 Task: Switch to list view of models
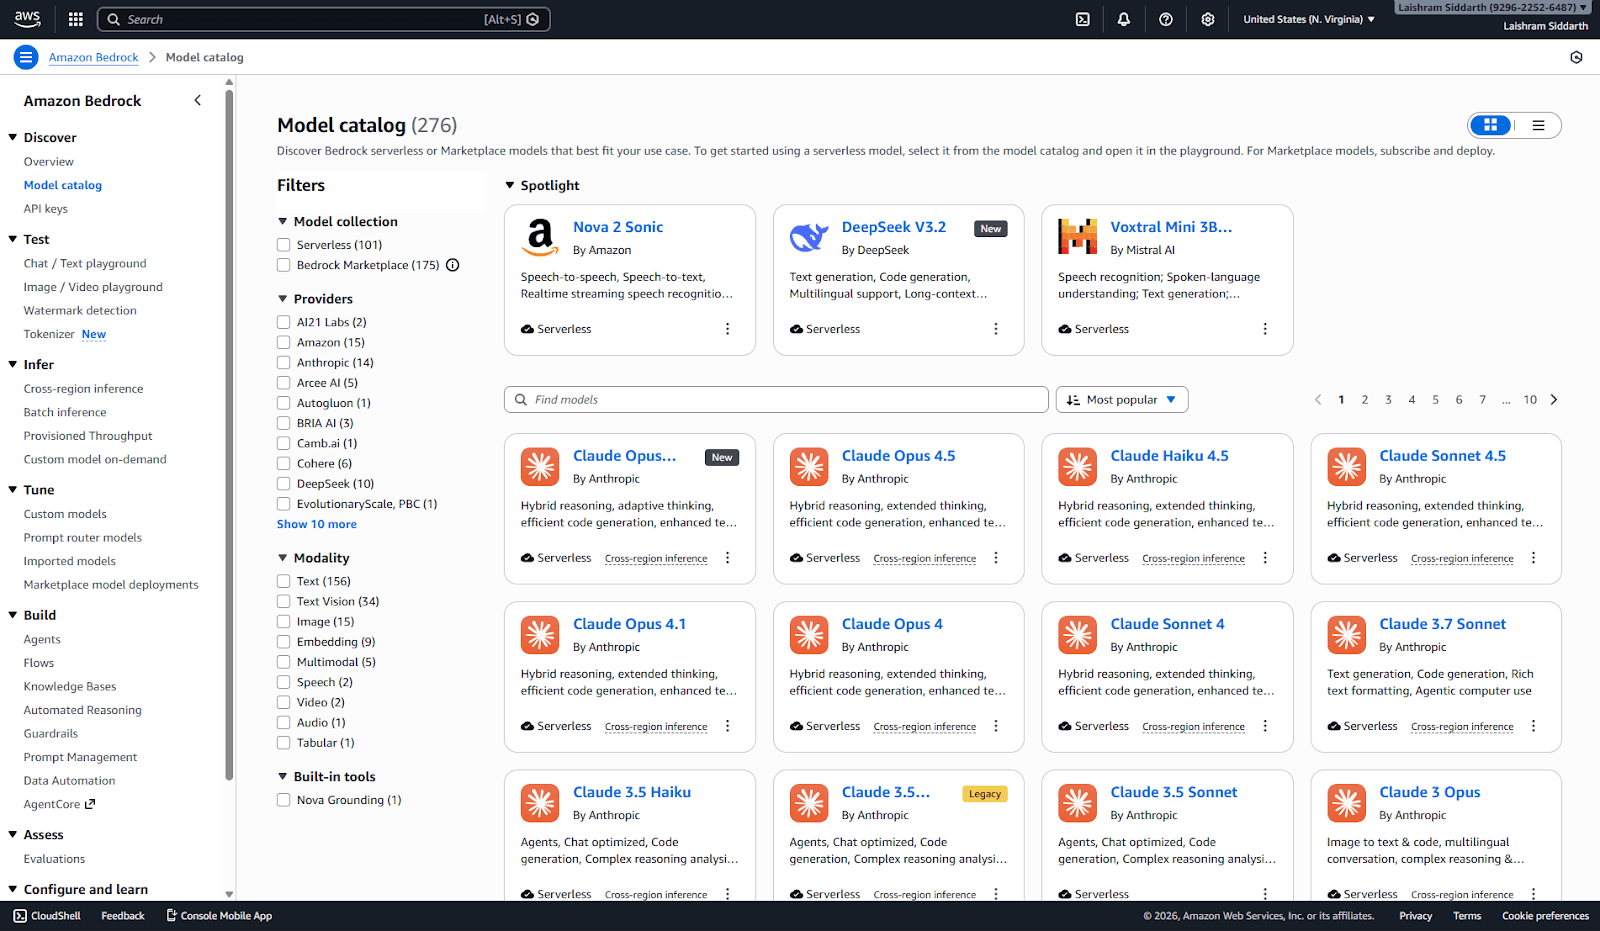[x=1538, y=125]
